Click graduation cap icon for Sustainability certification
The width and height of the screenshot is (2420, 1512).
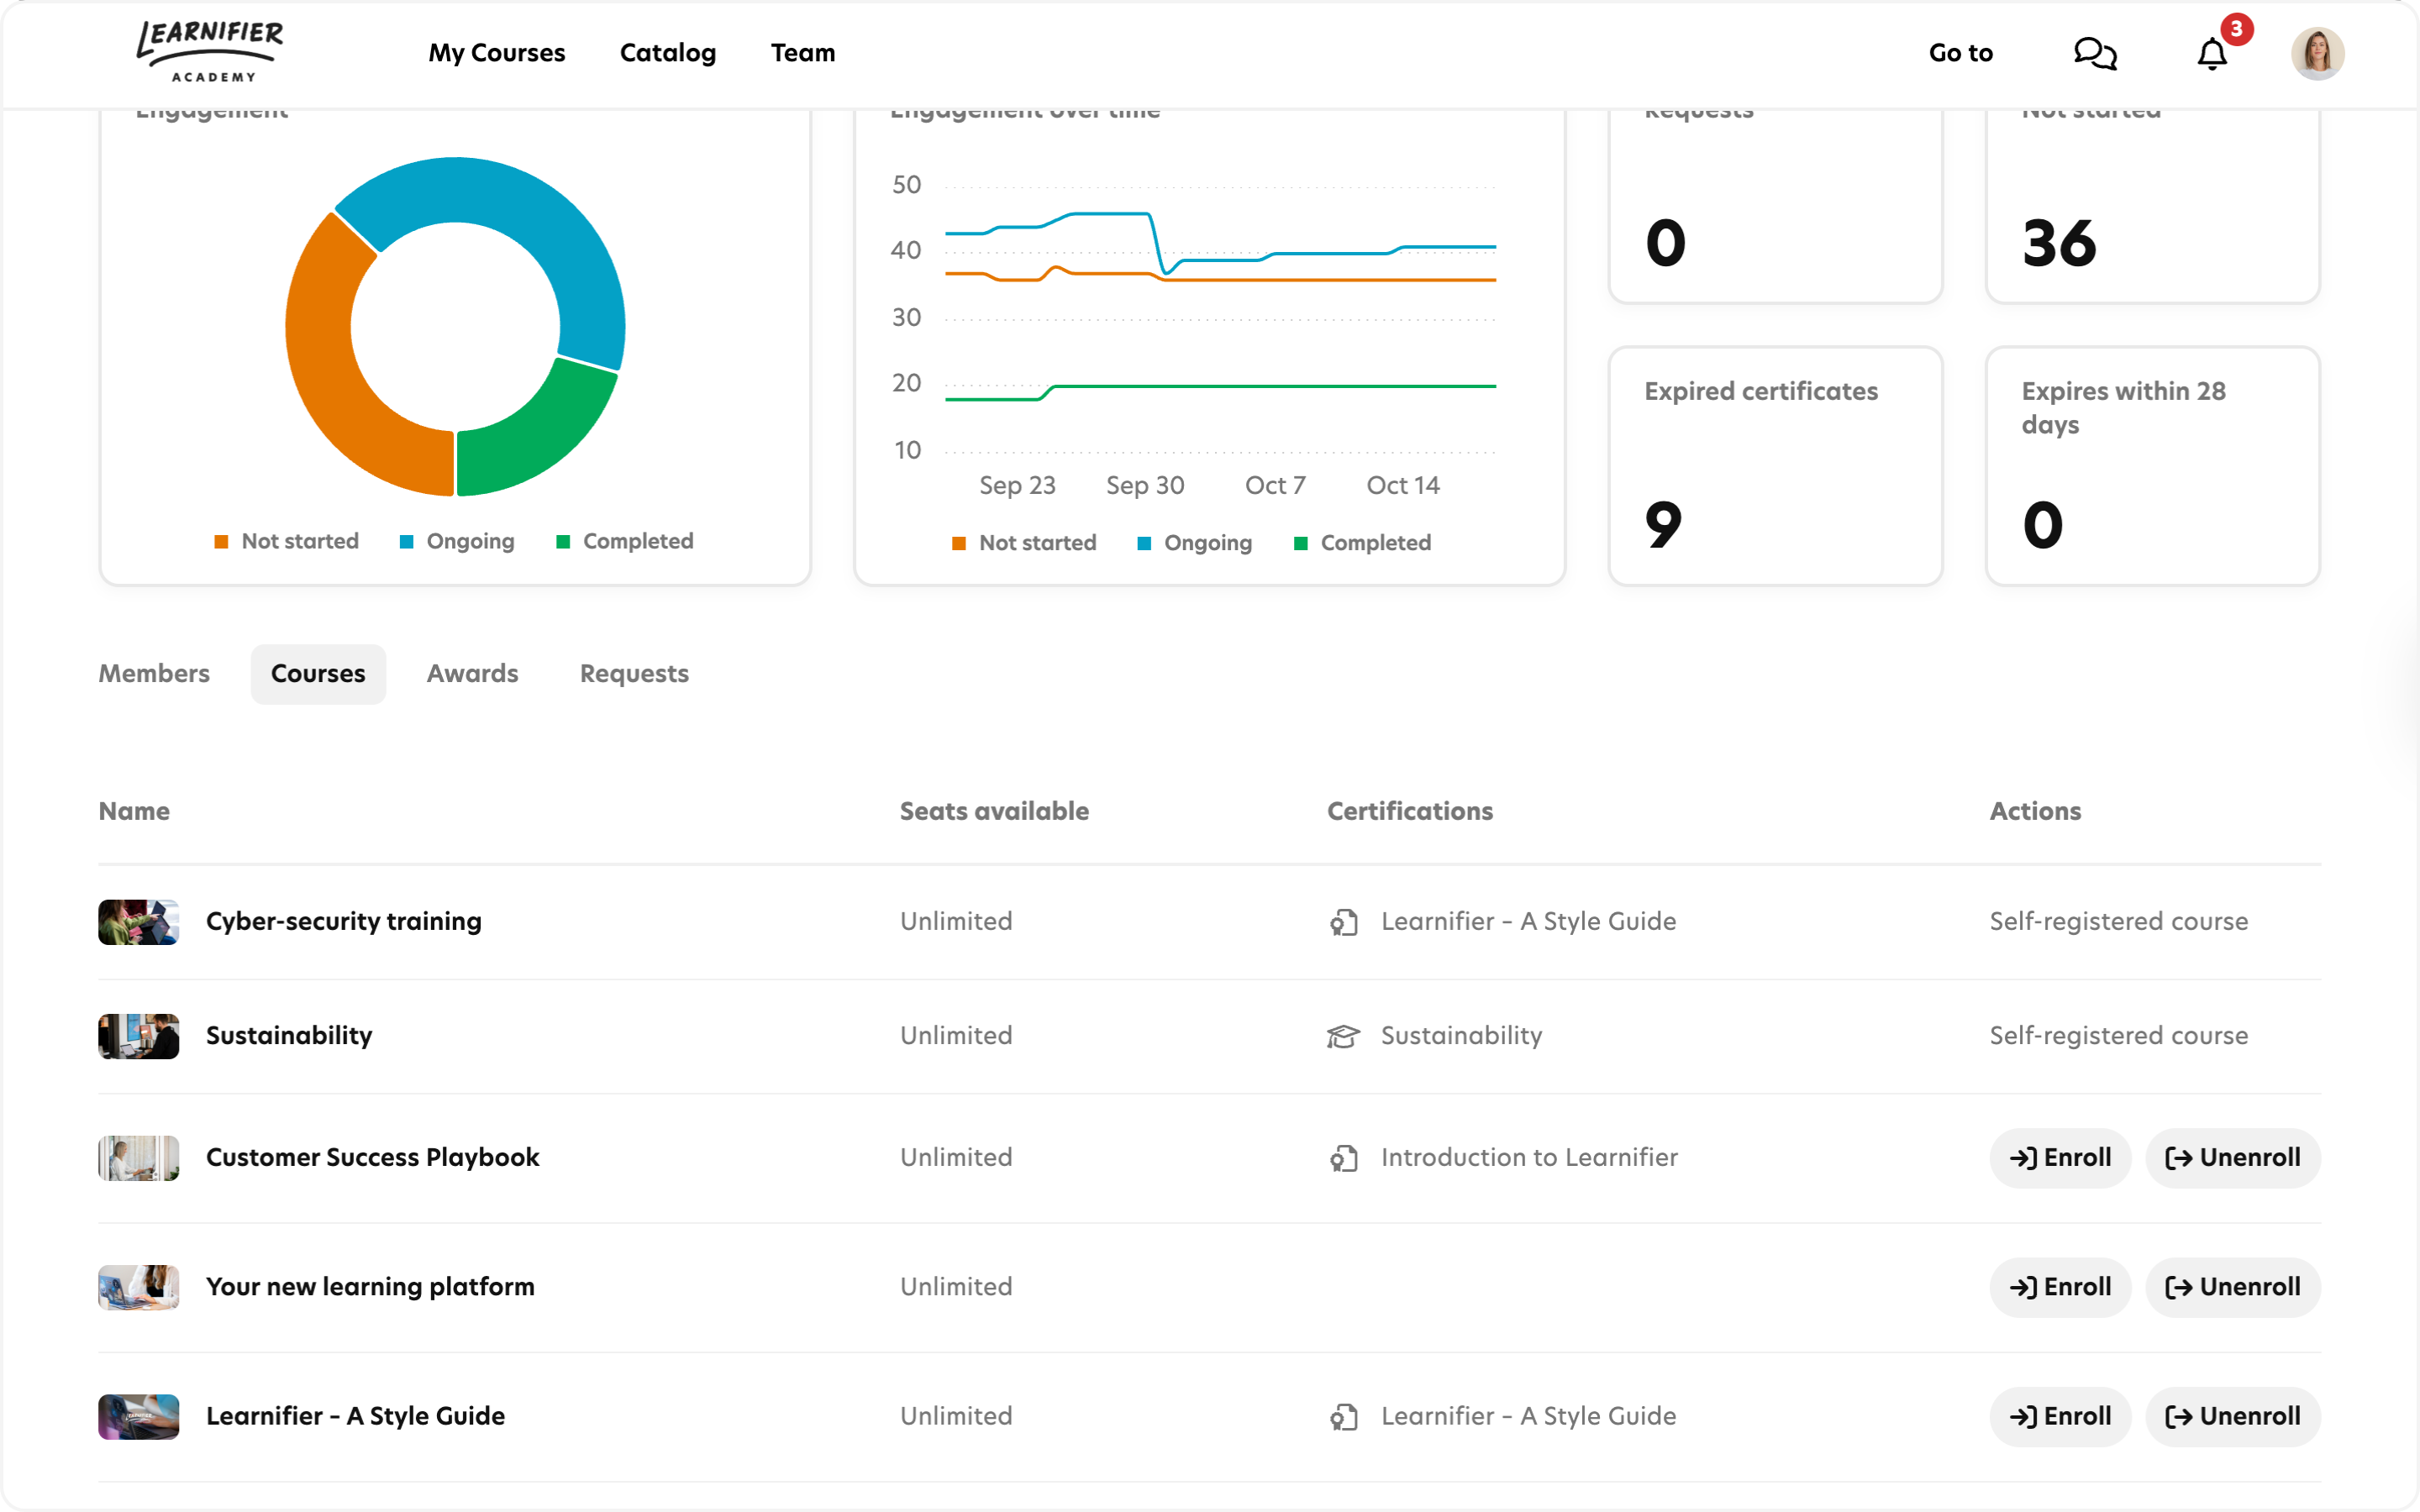pos(1343,1036)
